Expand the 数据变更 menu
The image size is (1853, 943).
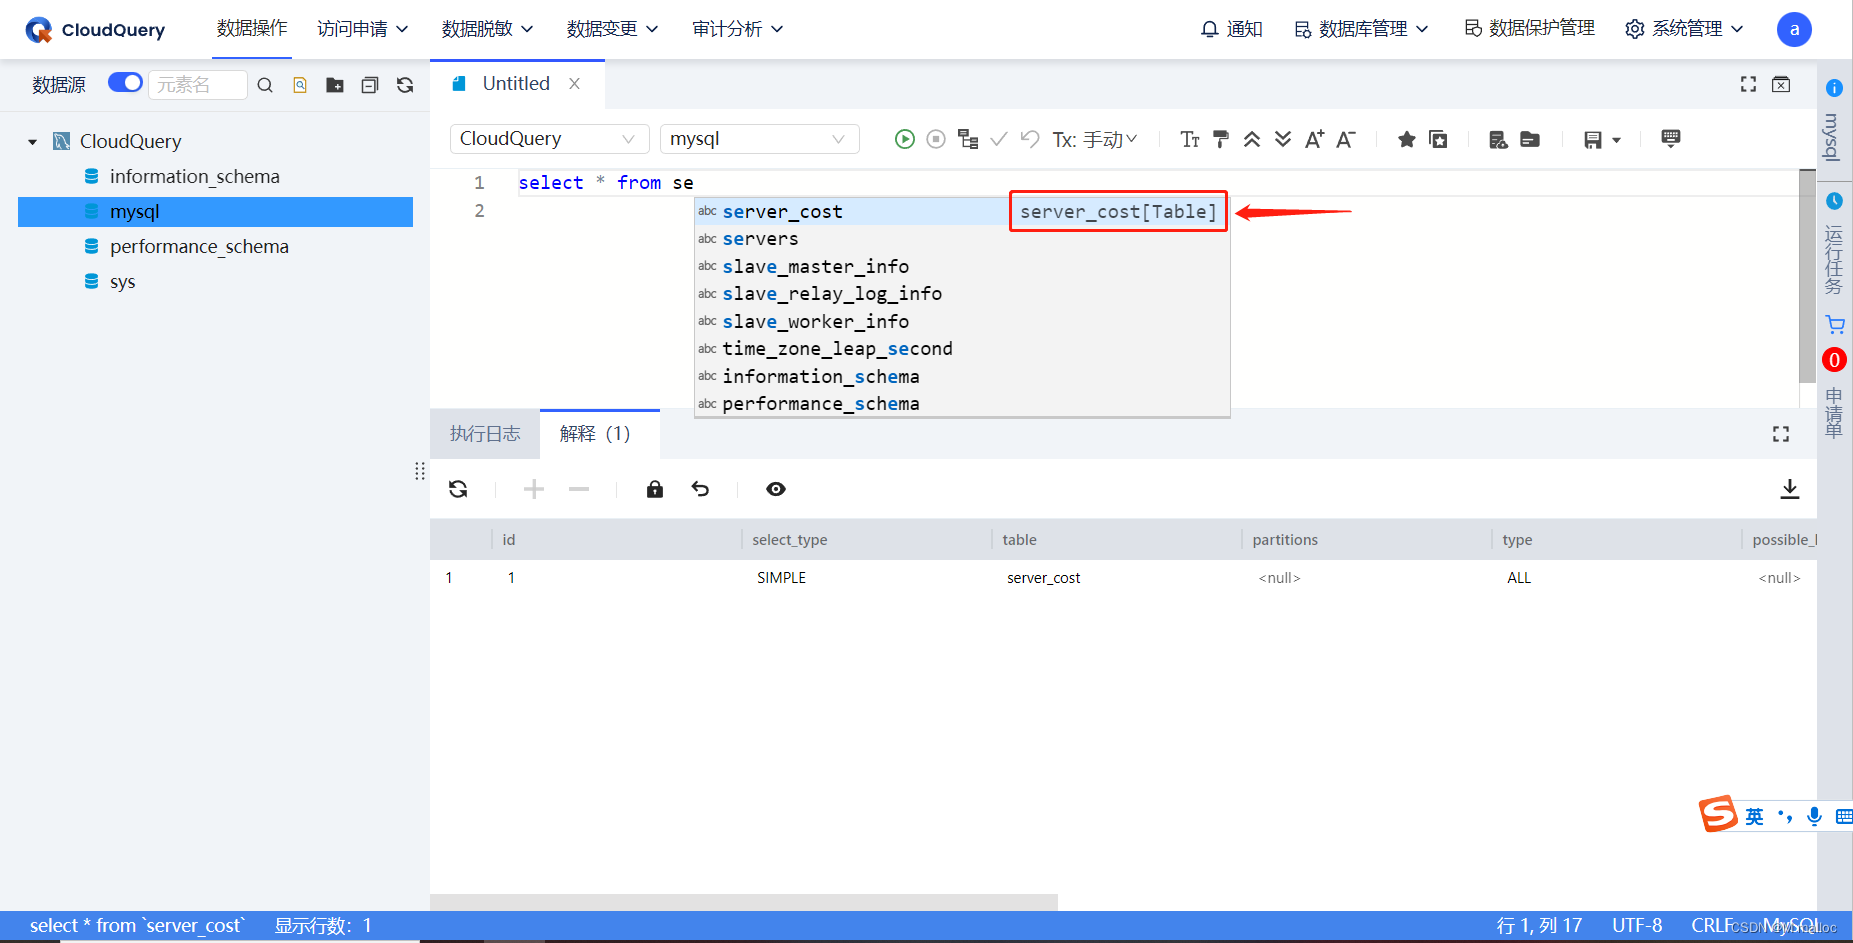pos(613,29)
